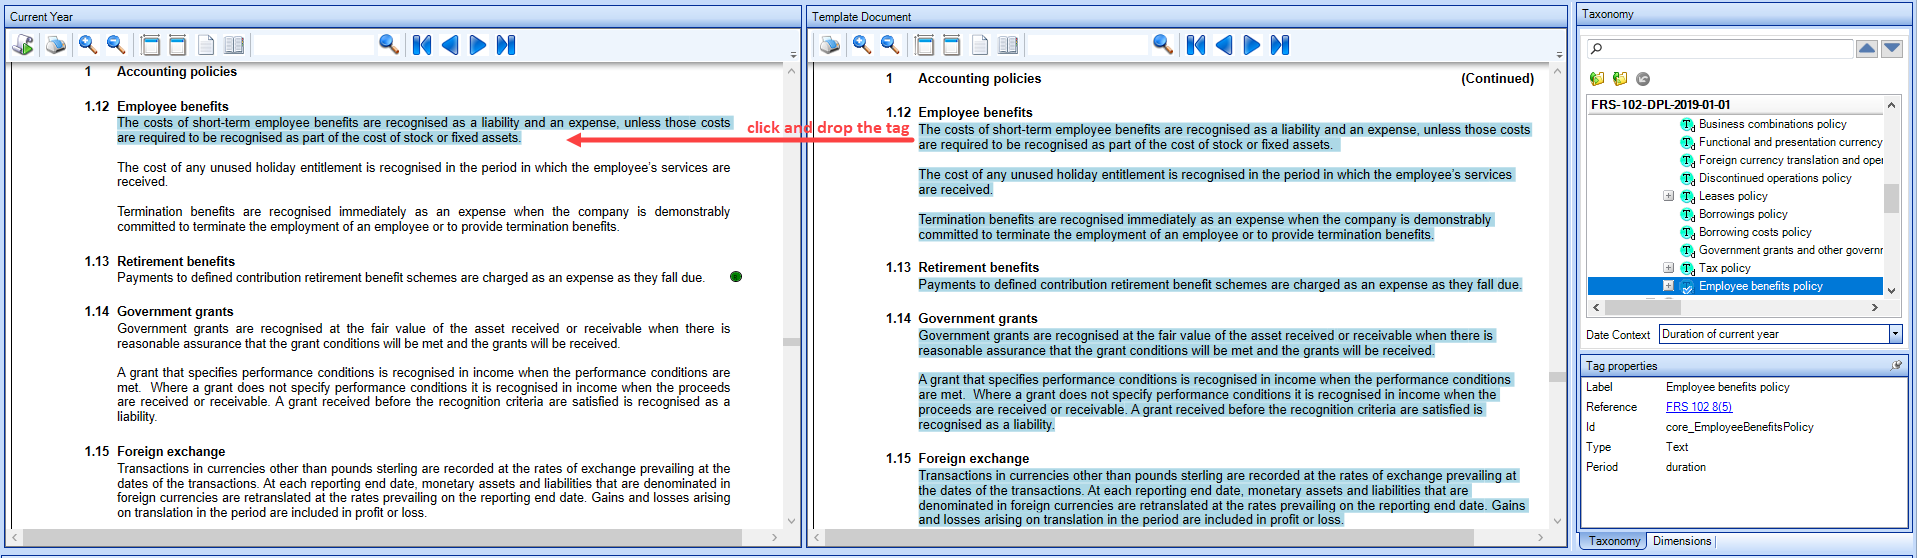Go to previous page in Current Year pane
The image size is (1917, 558).
click(450, 45)
